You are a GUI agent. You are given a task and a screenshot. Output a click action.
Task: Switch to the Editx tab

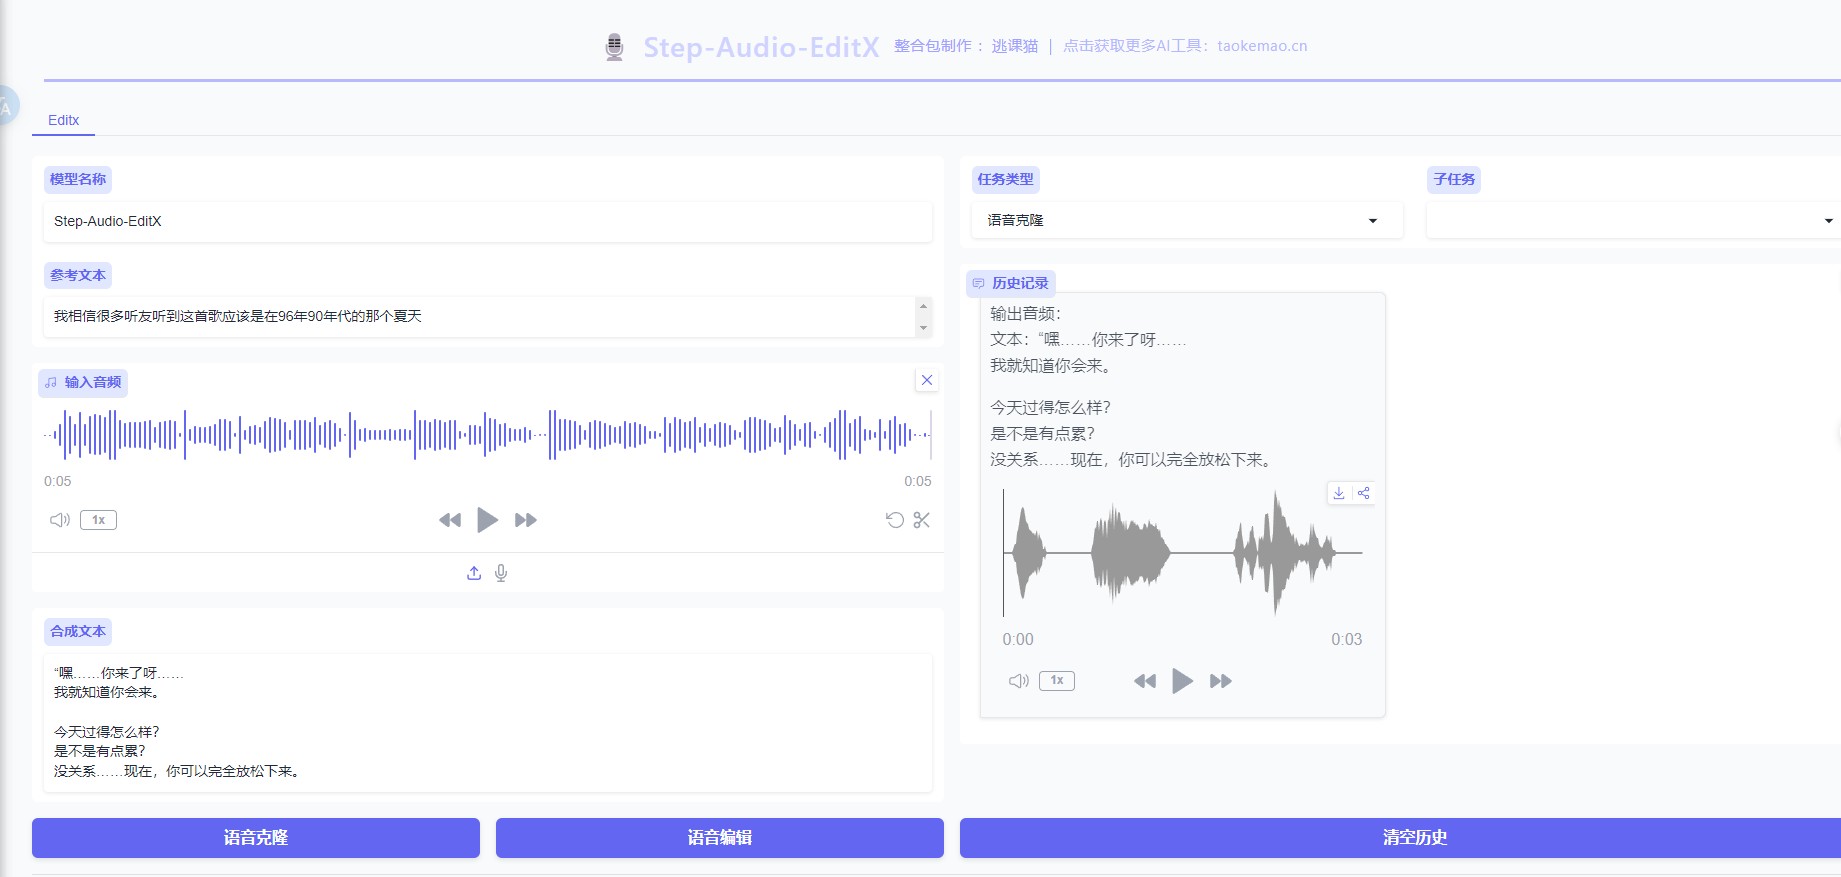point(63,120)
